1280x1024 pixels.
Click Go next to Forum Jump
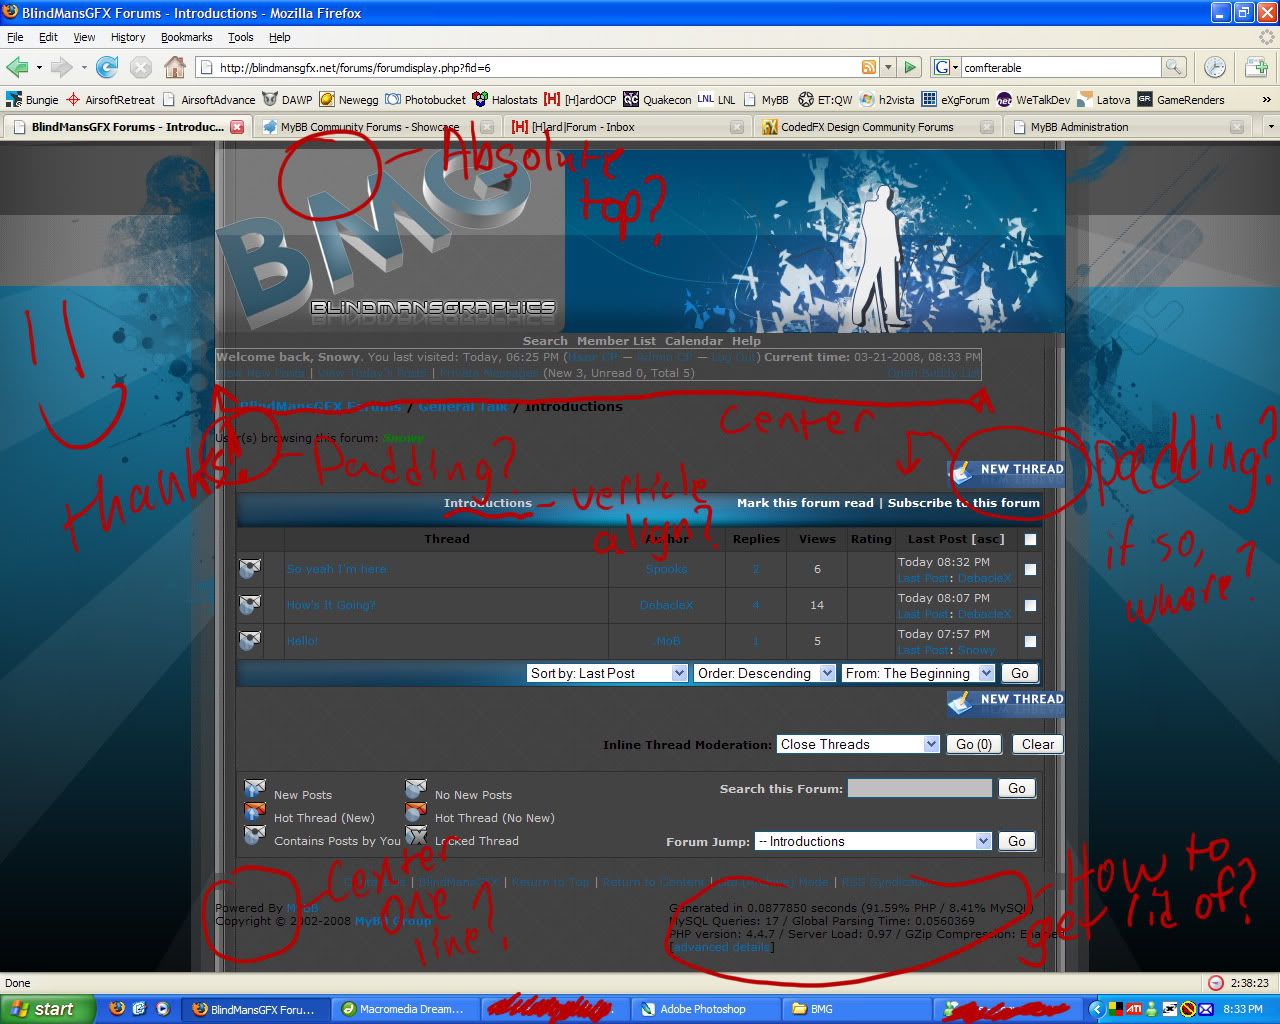click(1017, 841)
